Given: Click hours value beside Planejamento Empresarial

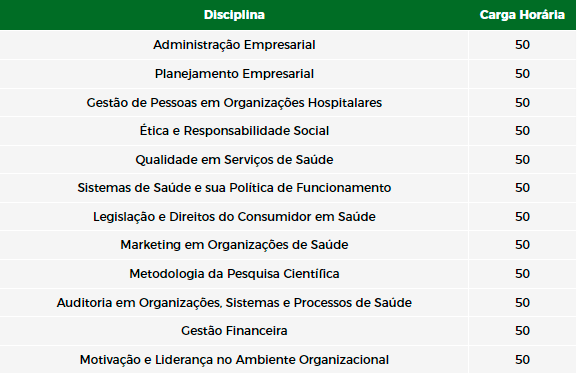Looking at the screenshot, I should (522, 74).
